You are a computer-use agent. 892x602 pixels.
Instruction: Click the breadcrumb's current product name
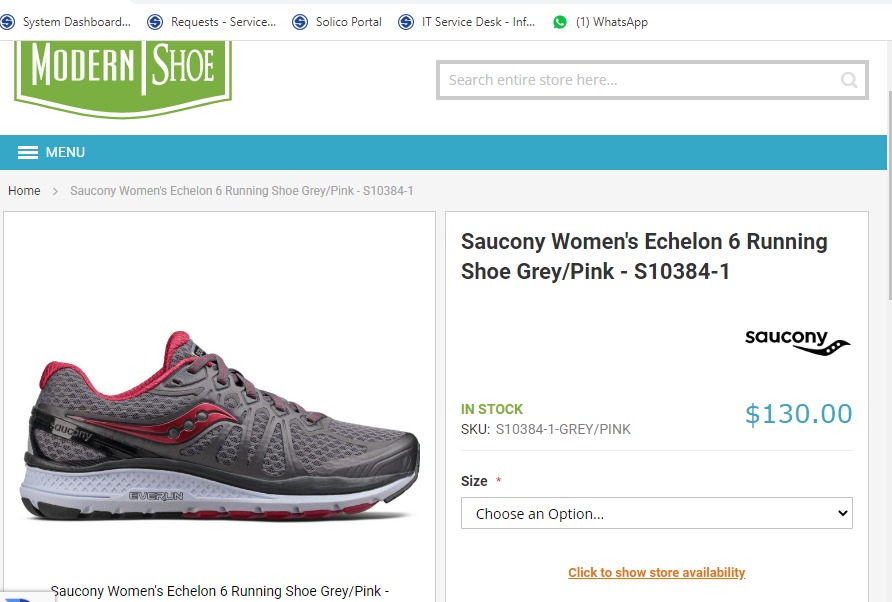(241, 191)
